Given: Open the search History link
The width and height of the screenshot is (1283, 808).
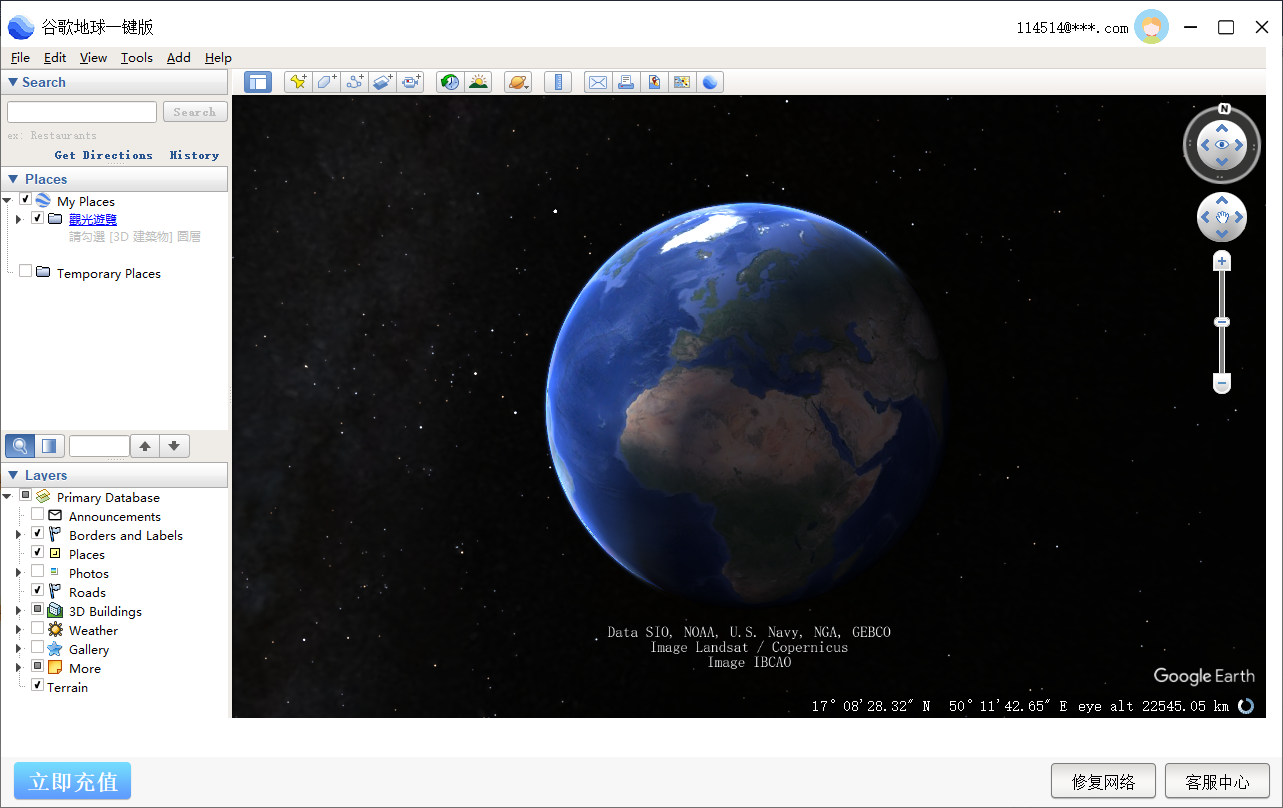Looking at the screenshot, I should [194, 155].
